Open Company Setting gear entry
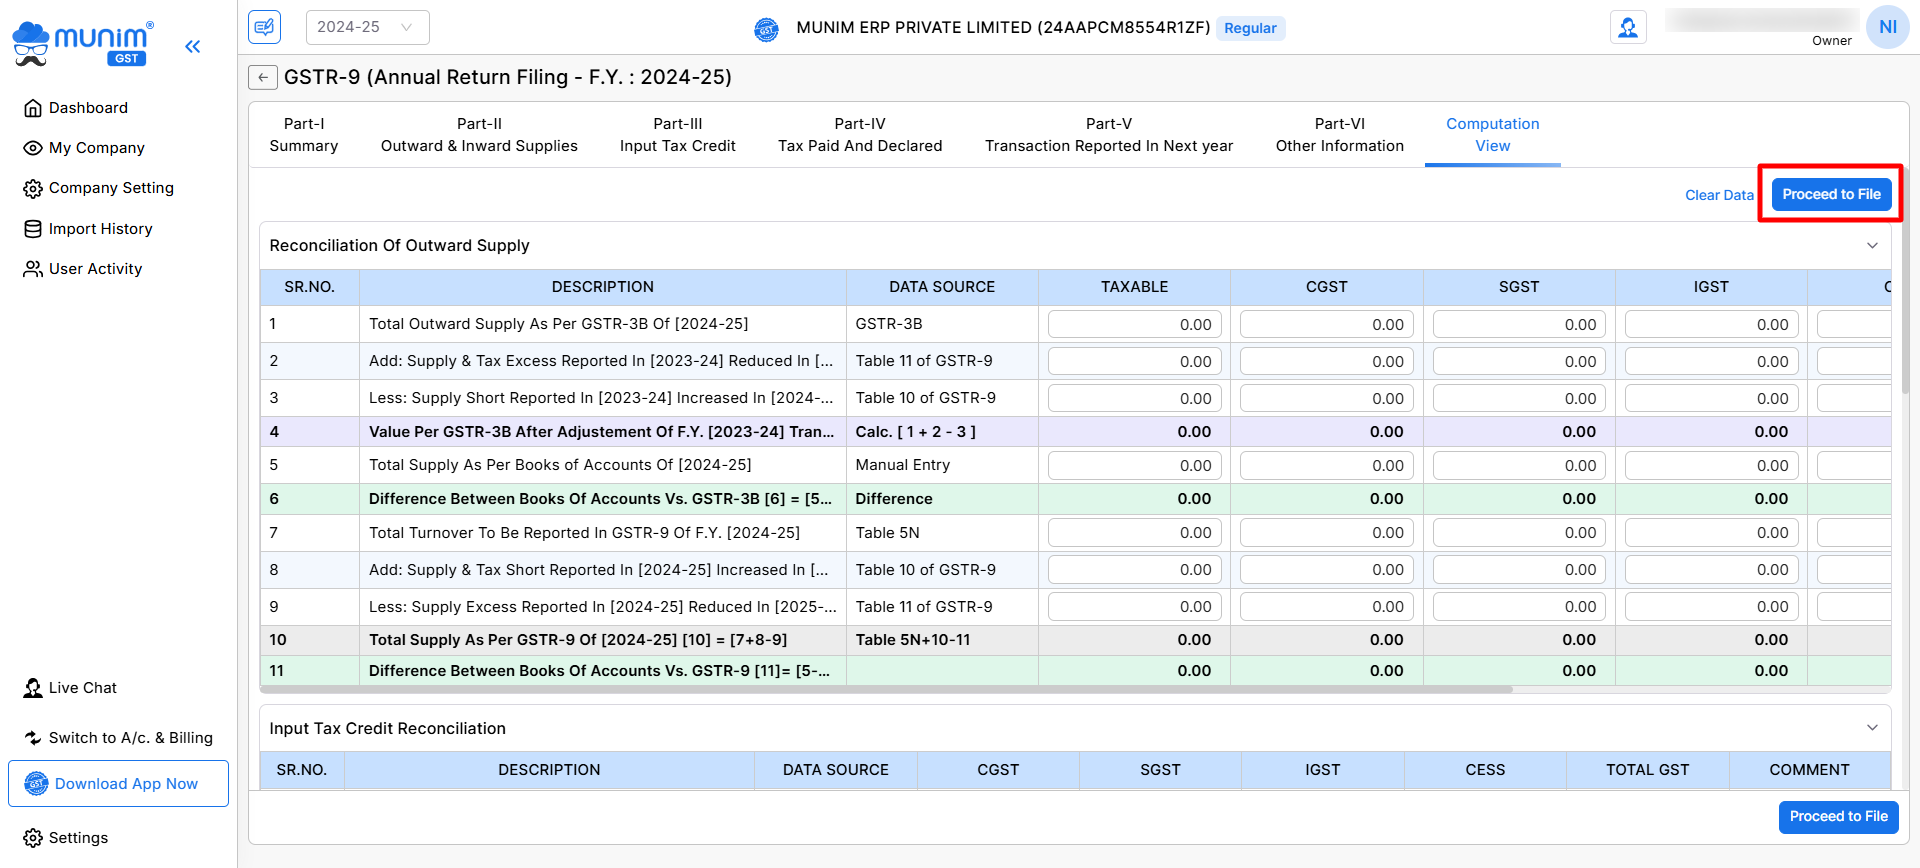The width and height of the screenshot is (1920, 868). pyautogui.click(x=98, y=188)
